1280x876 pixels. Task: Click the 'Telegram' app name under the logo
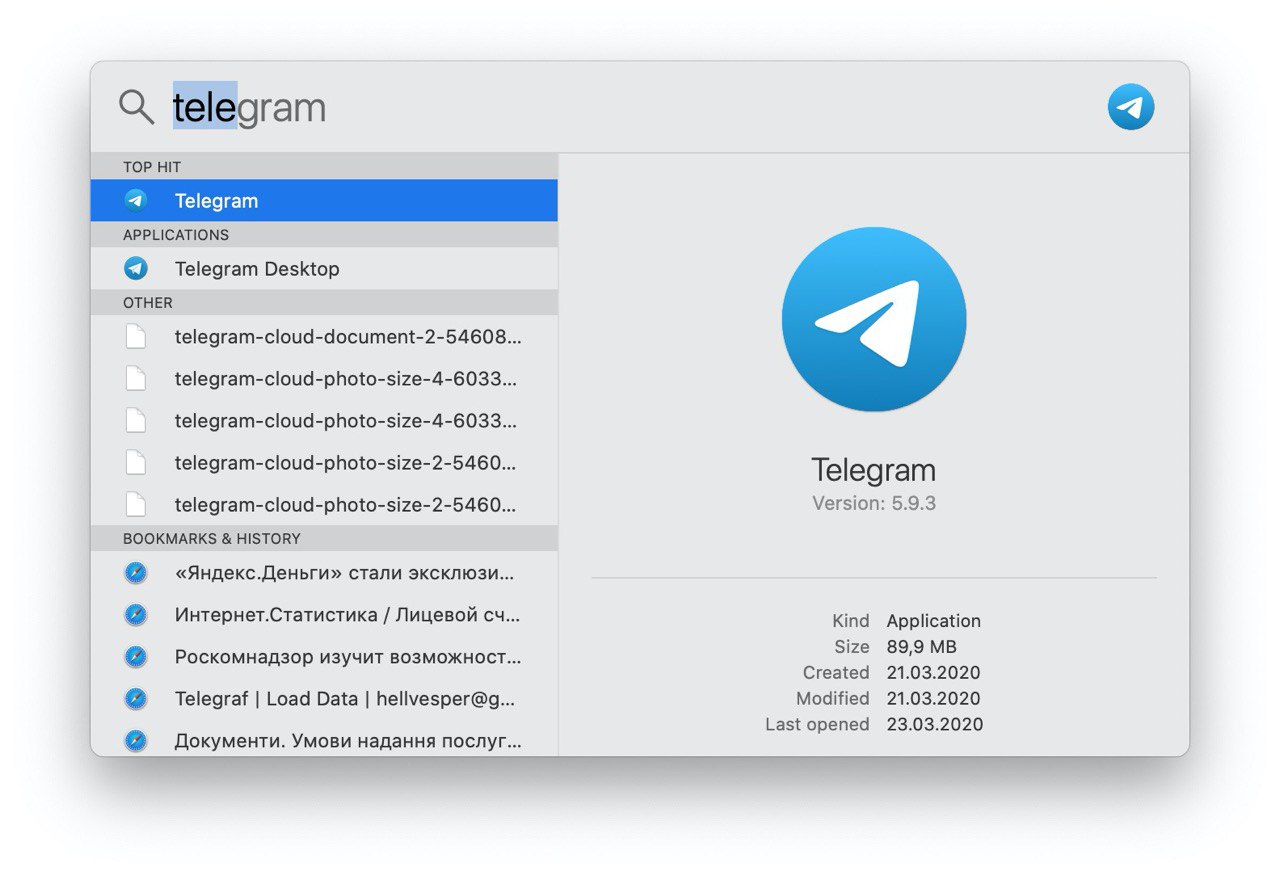[874, 470]
